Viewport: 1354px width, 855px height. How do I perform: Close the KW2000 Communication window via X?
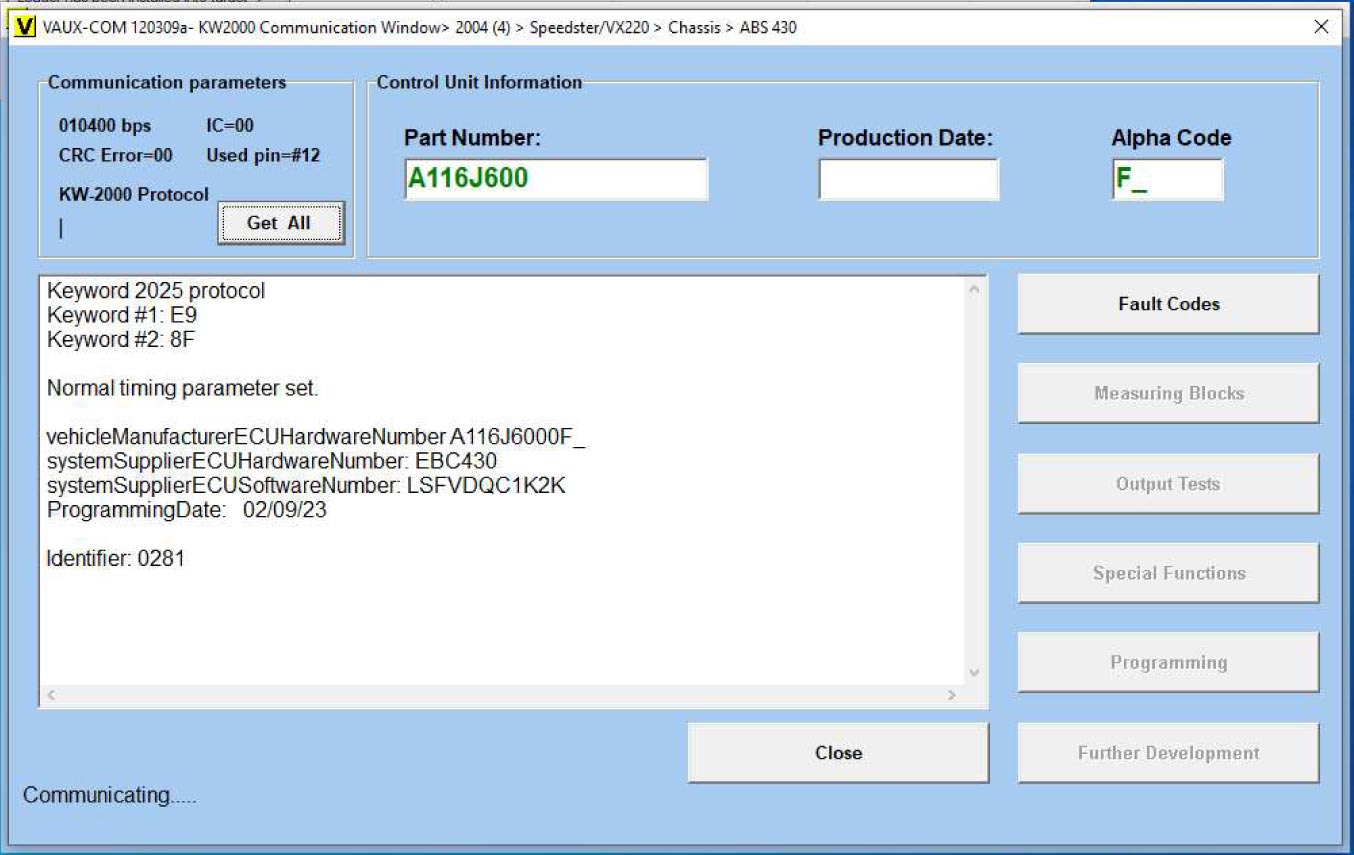click(x=1321, y=27)
